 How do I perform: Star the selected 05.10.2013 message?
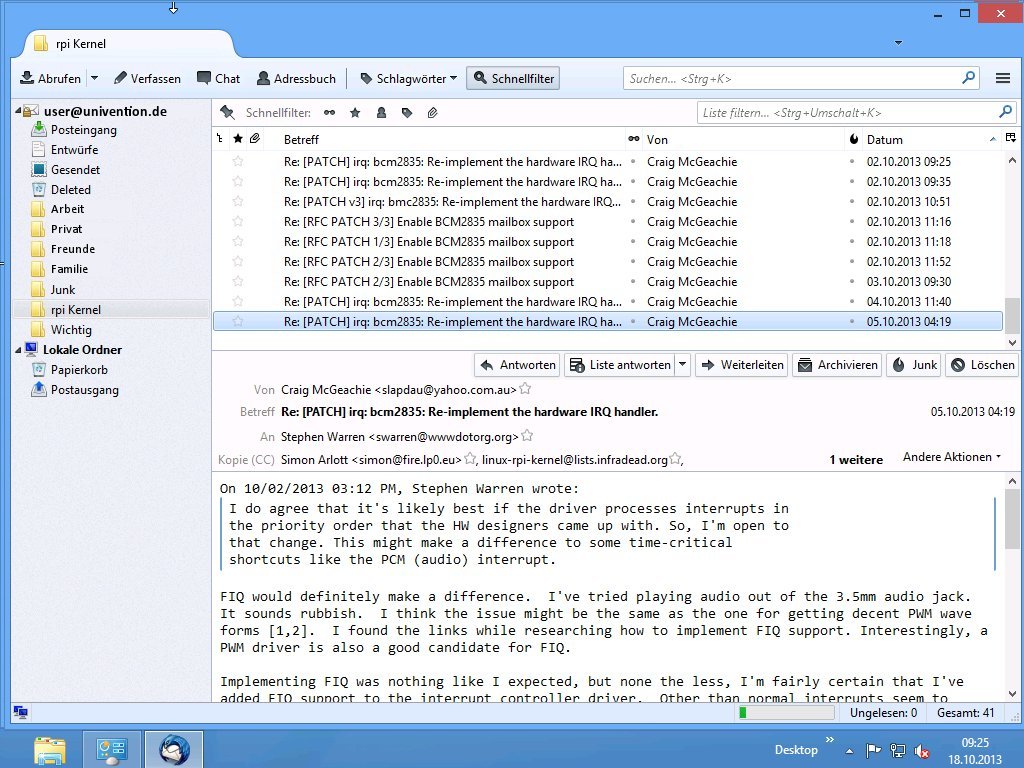click(x=238, y=322)
